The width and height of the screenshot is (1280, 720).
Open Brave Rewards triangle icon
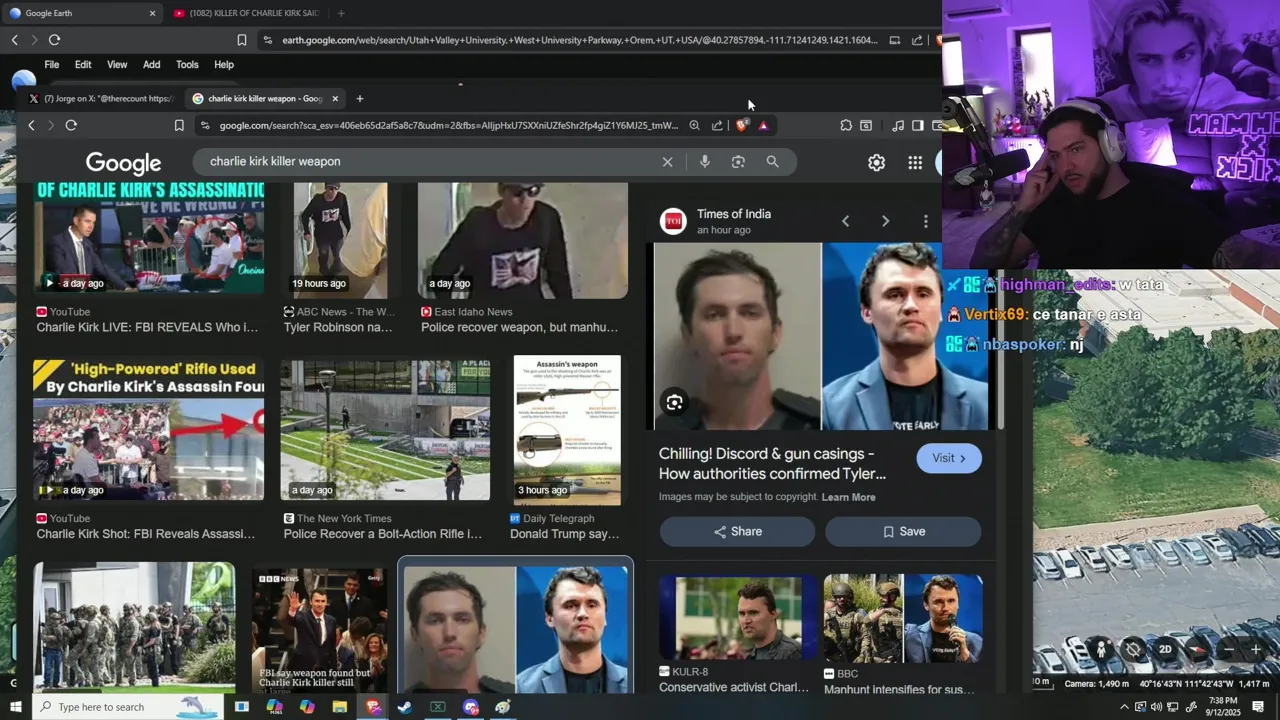pos(763,125)
